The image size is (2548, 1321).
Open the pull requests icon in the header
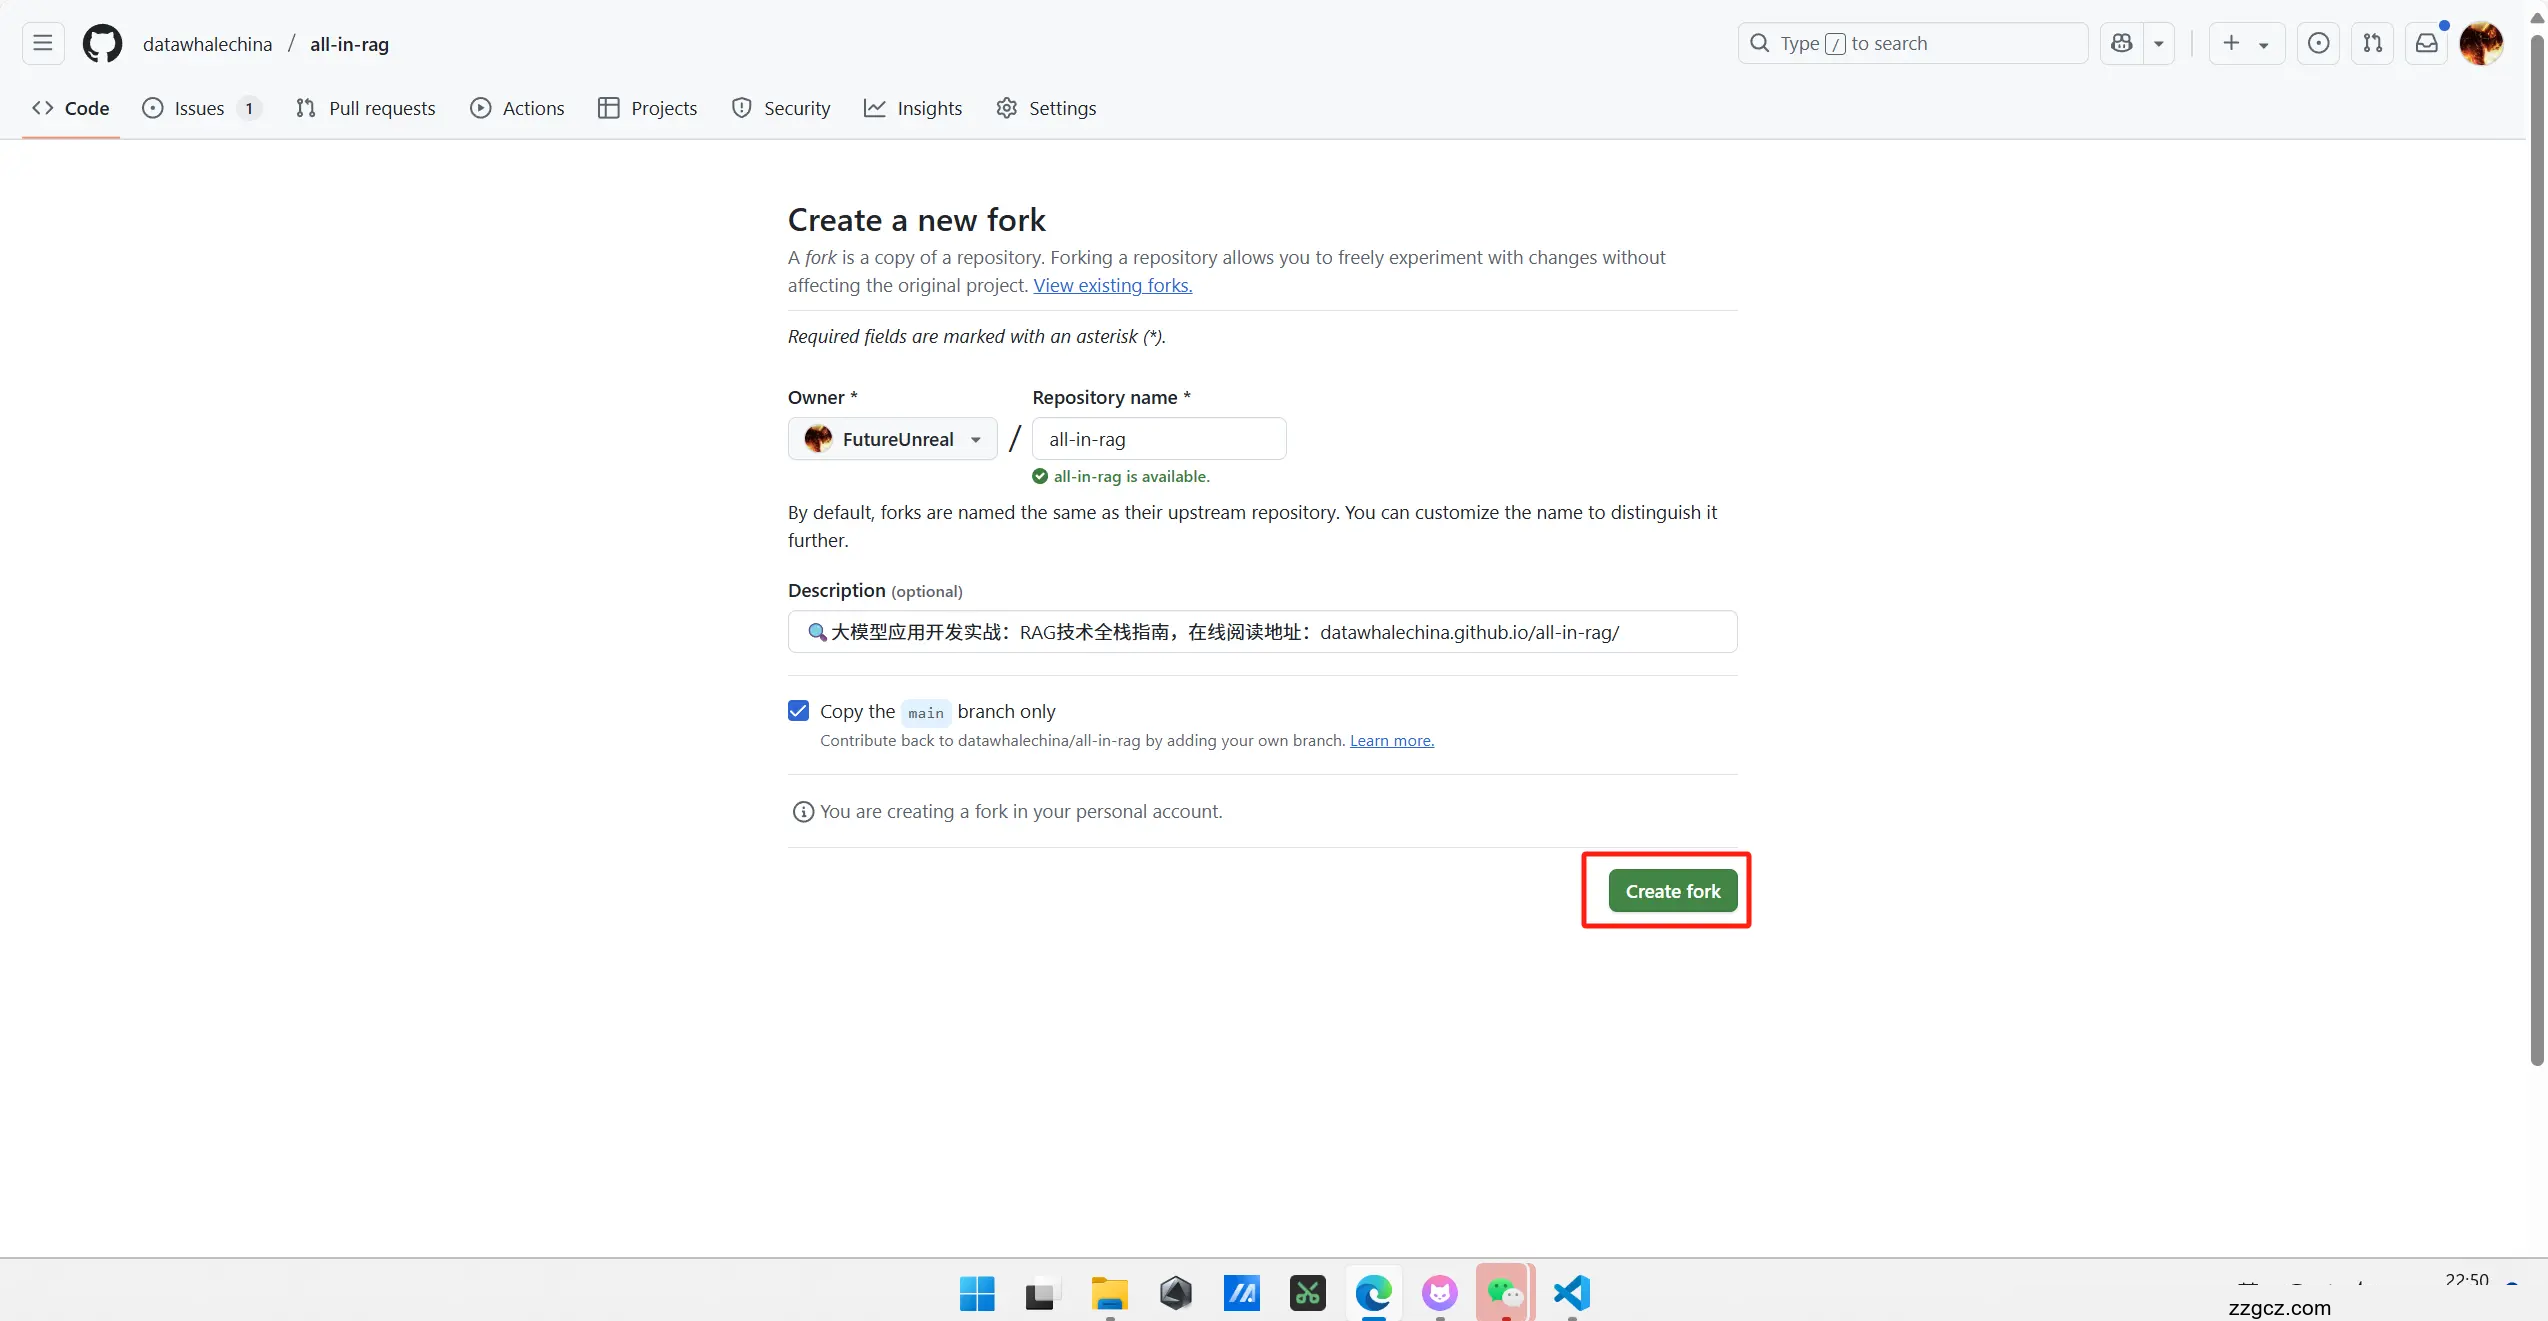click(2372, 44)
